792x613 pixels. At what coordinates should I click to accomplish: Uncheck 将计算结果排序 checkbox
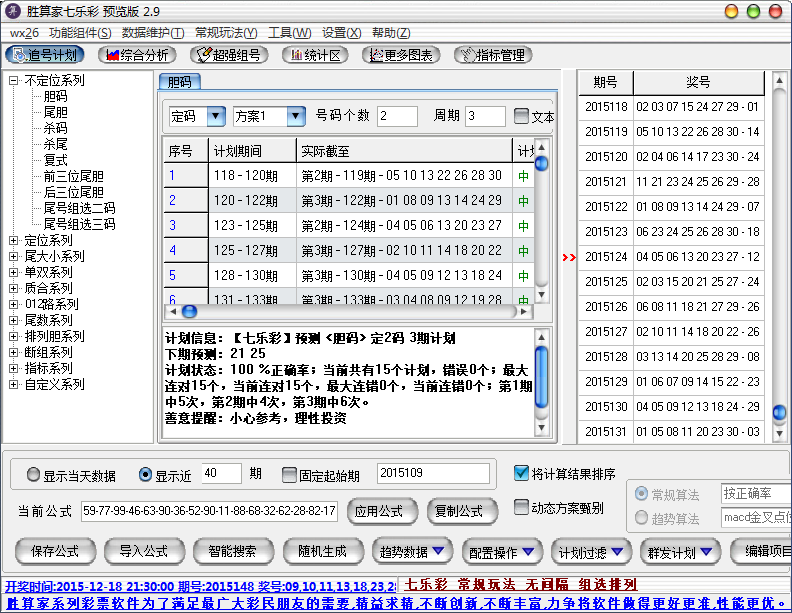(x=520, y=473)
